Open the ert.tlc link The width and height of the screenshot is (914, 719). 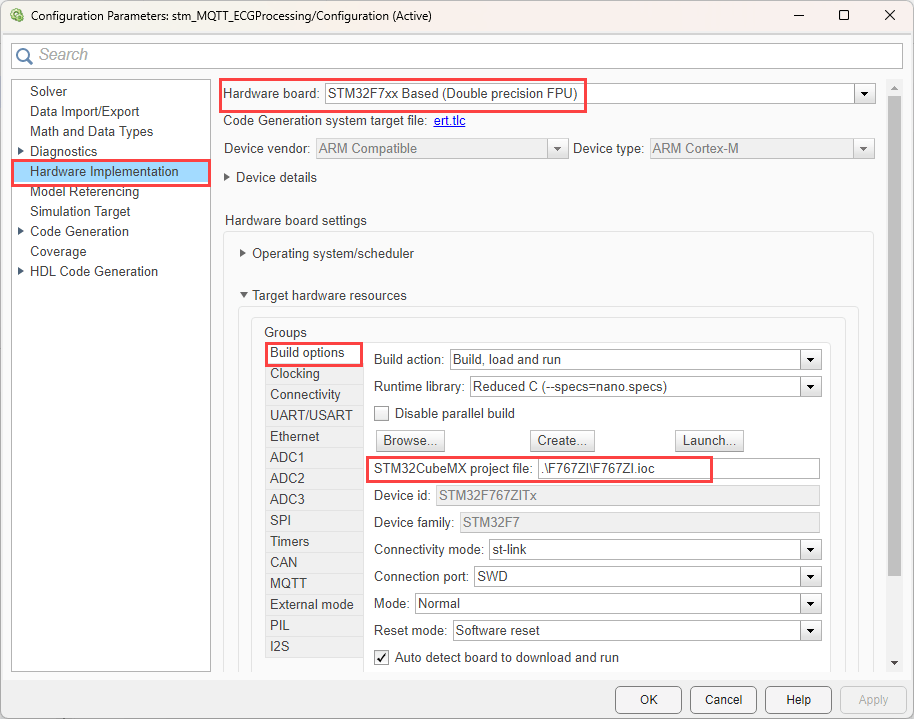tap(449, 121)
